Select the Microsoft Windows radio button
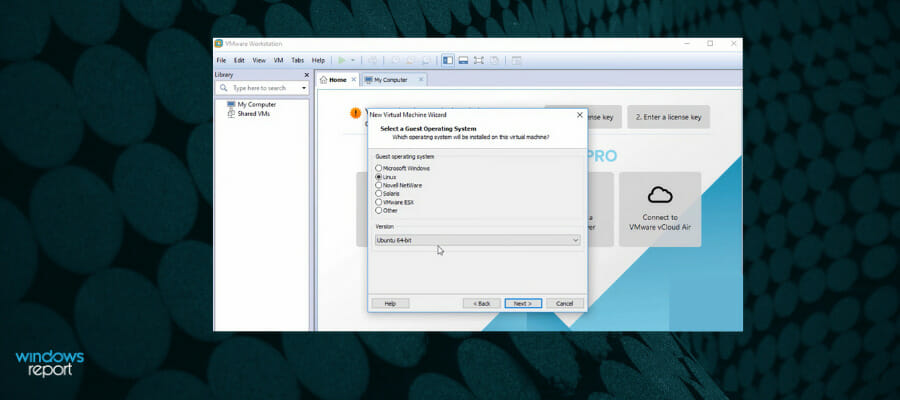 [x=378, y=168]
